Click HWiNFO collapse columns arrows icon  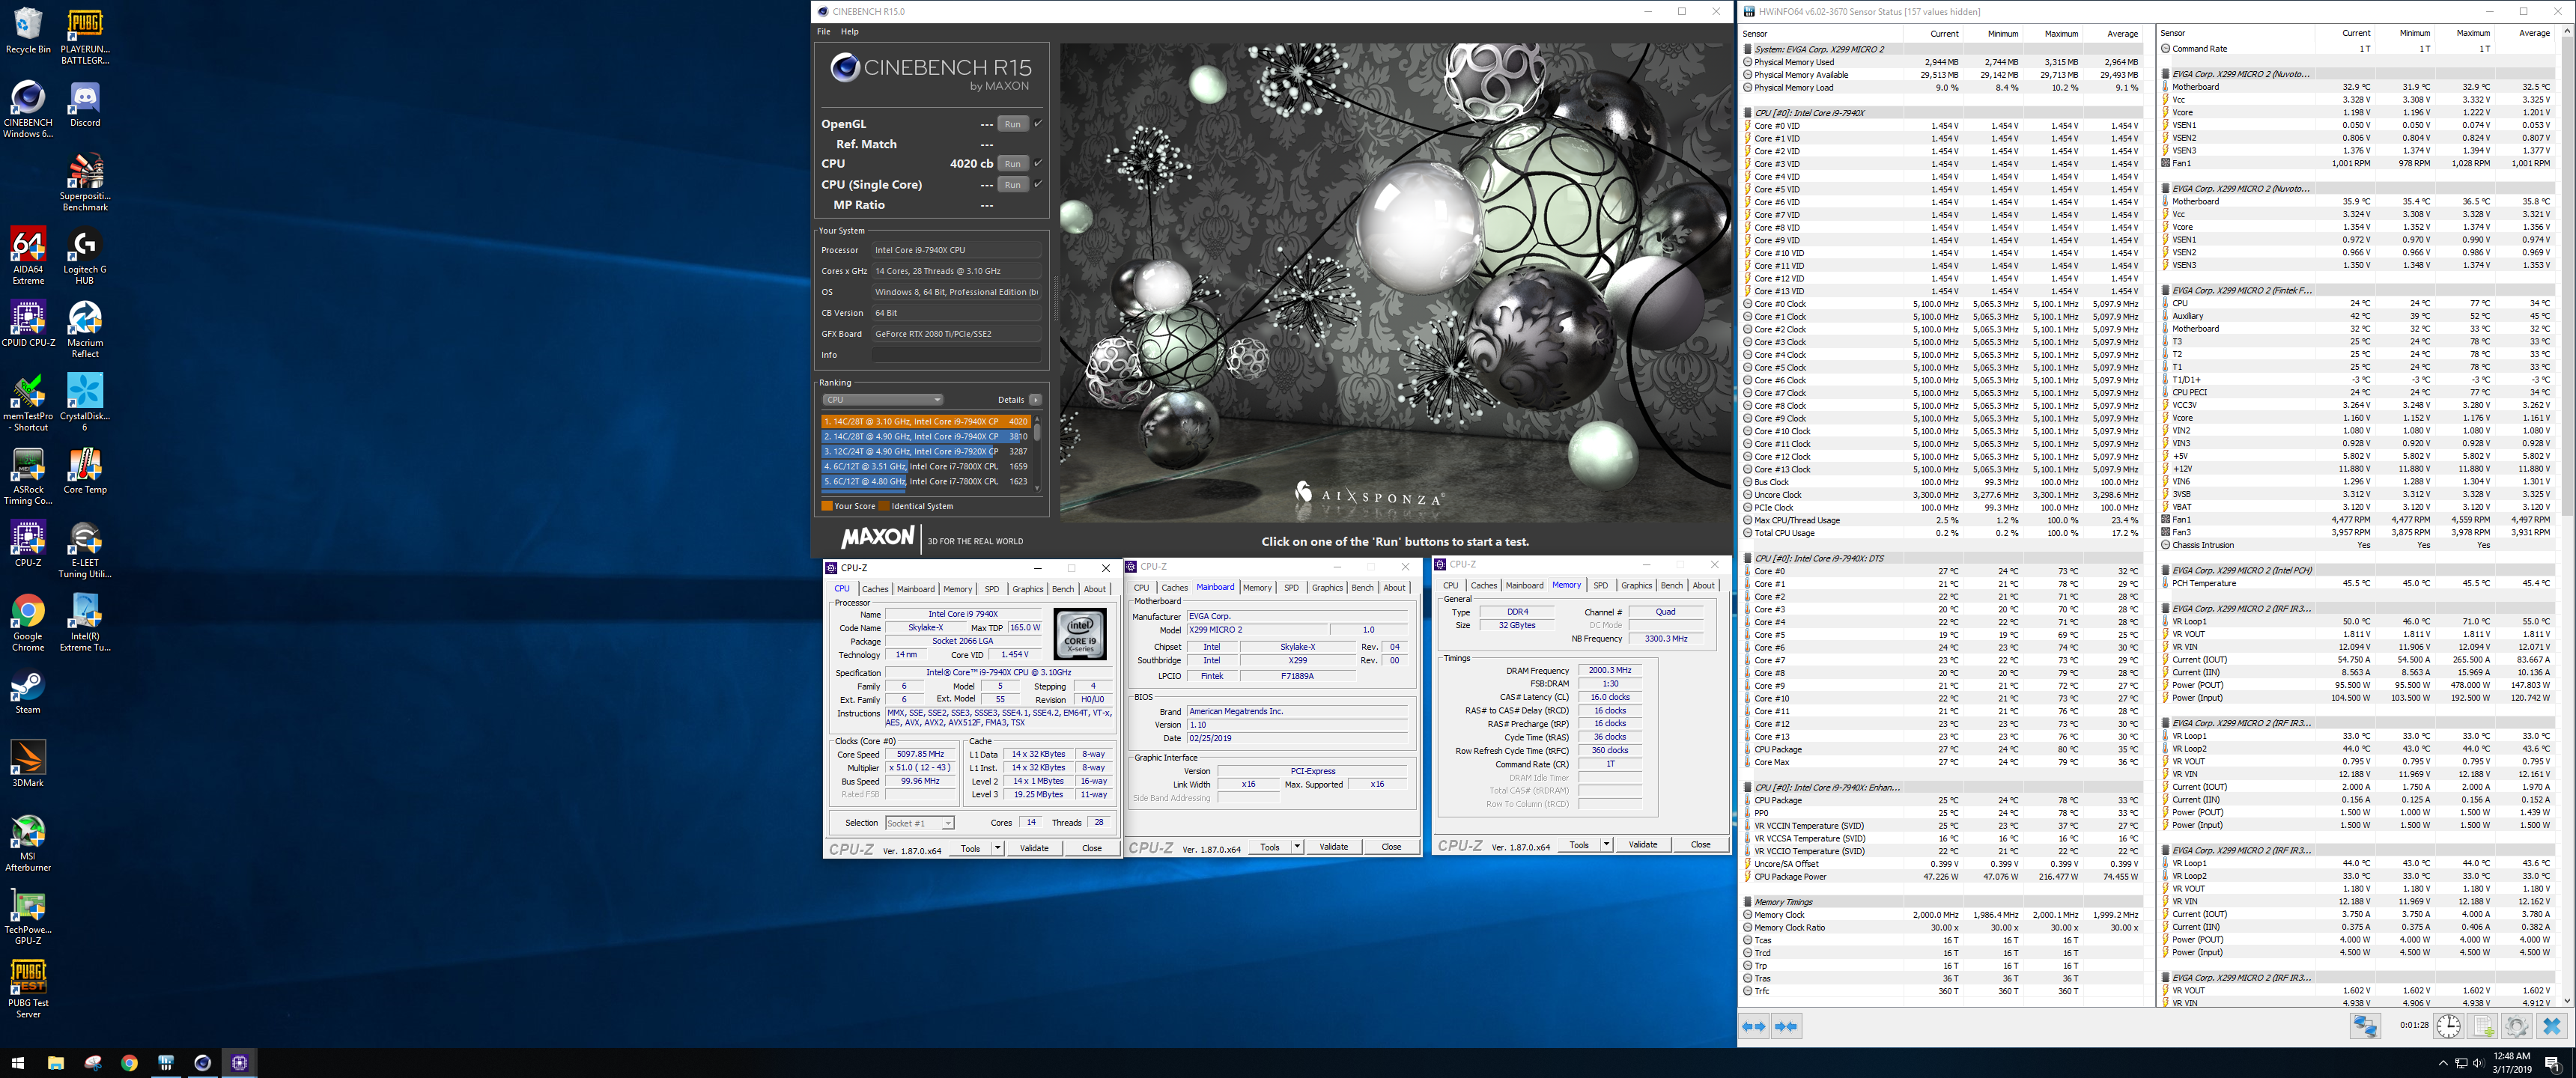click(1786, 1026)
